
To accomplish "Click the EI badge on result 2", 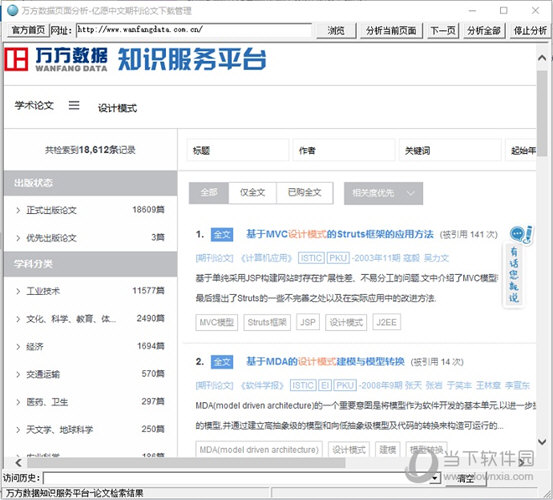I will point(325,385).
